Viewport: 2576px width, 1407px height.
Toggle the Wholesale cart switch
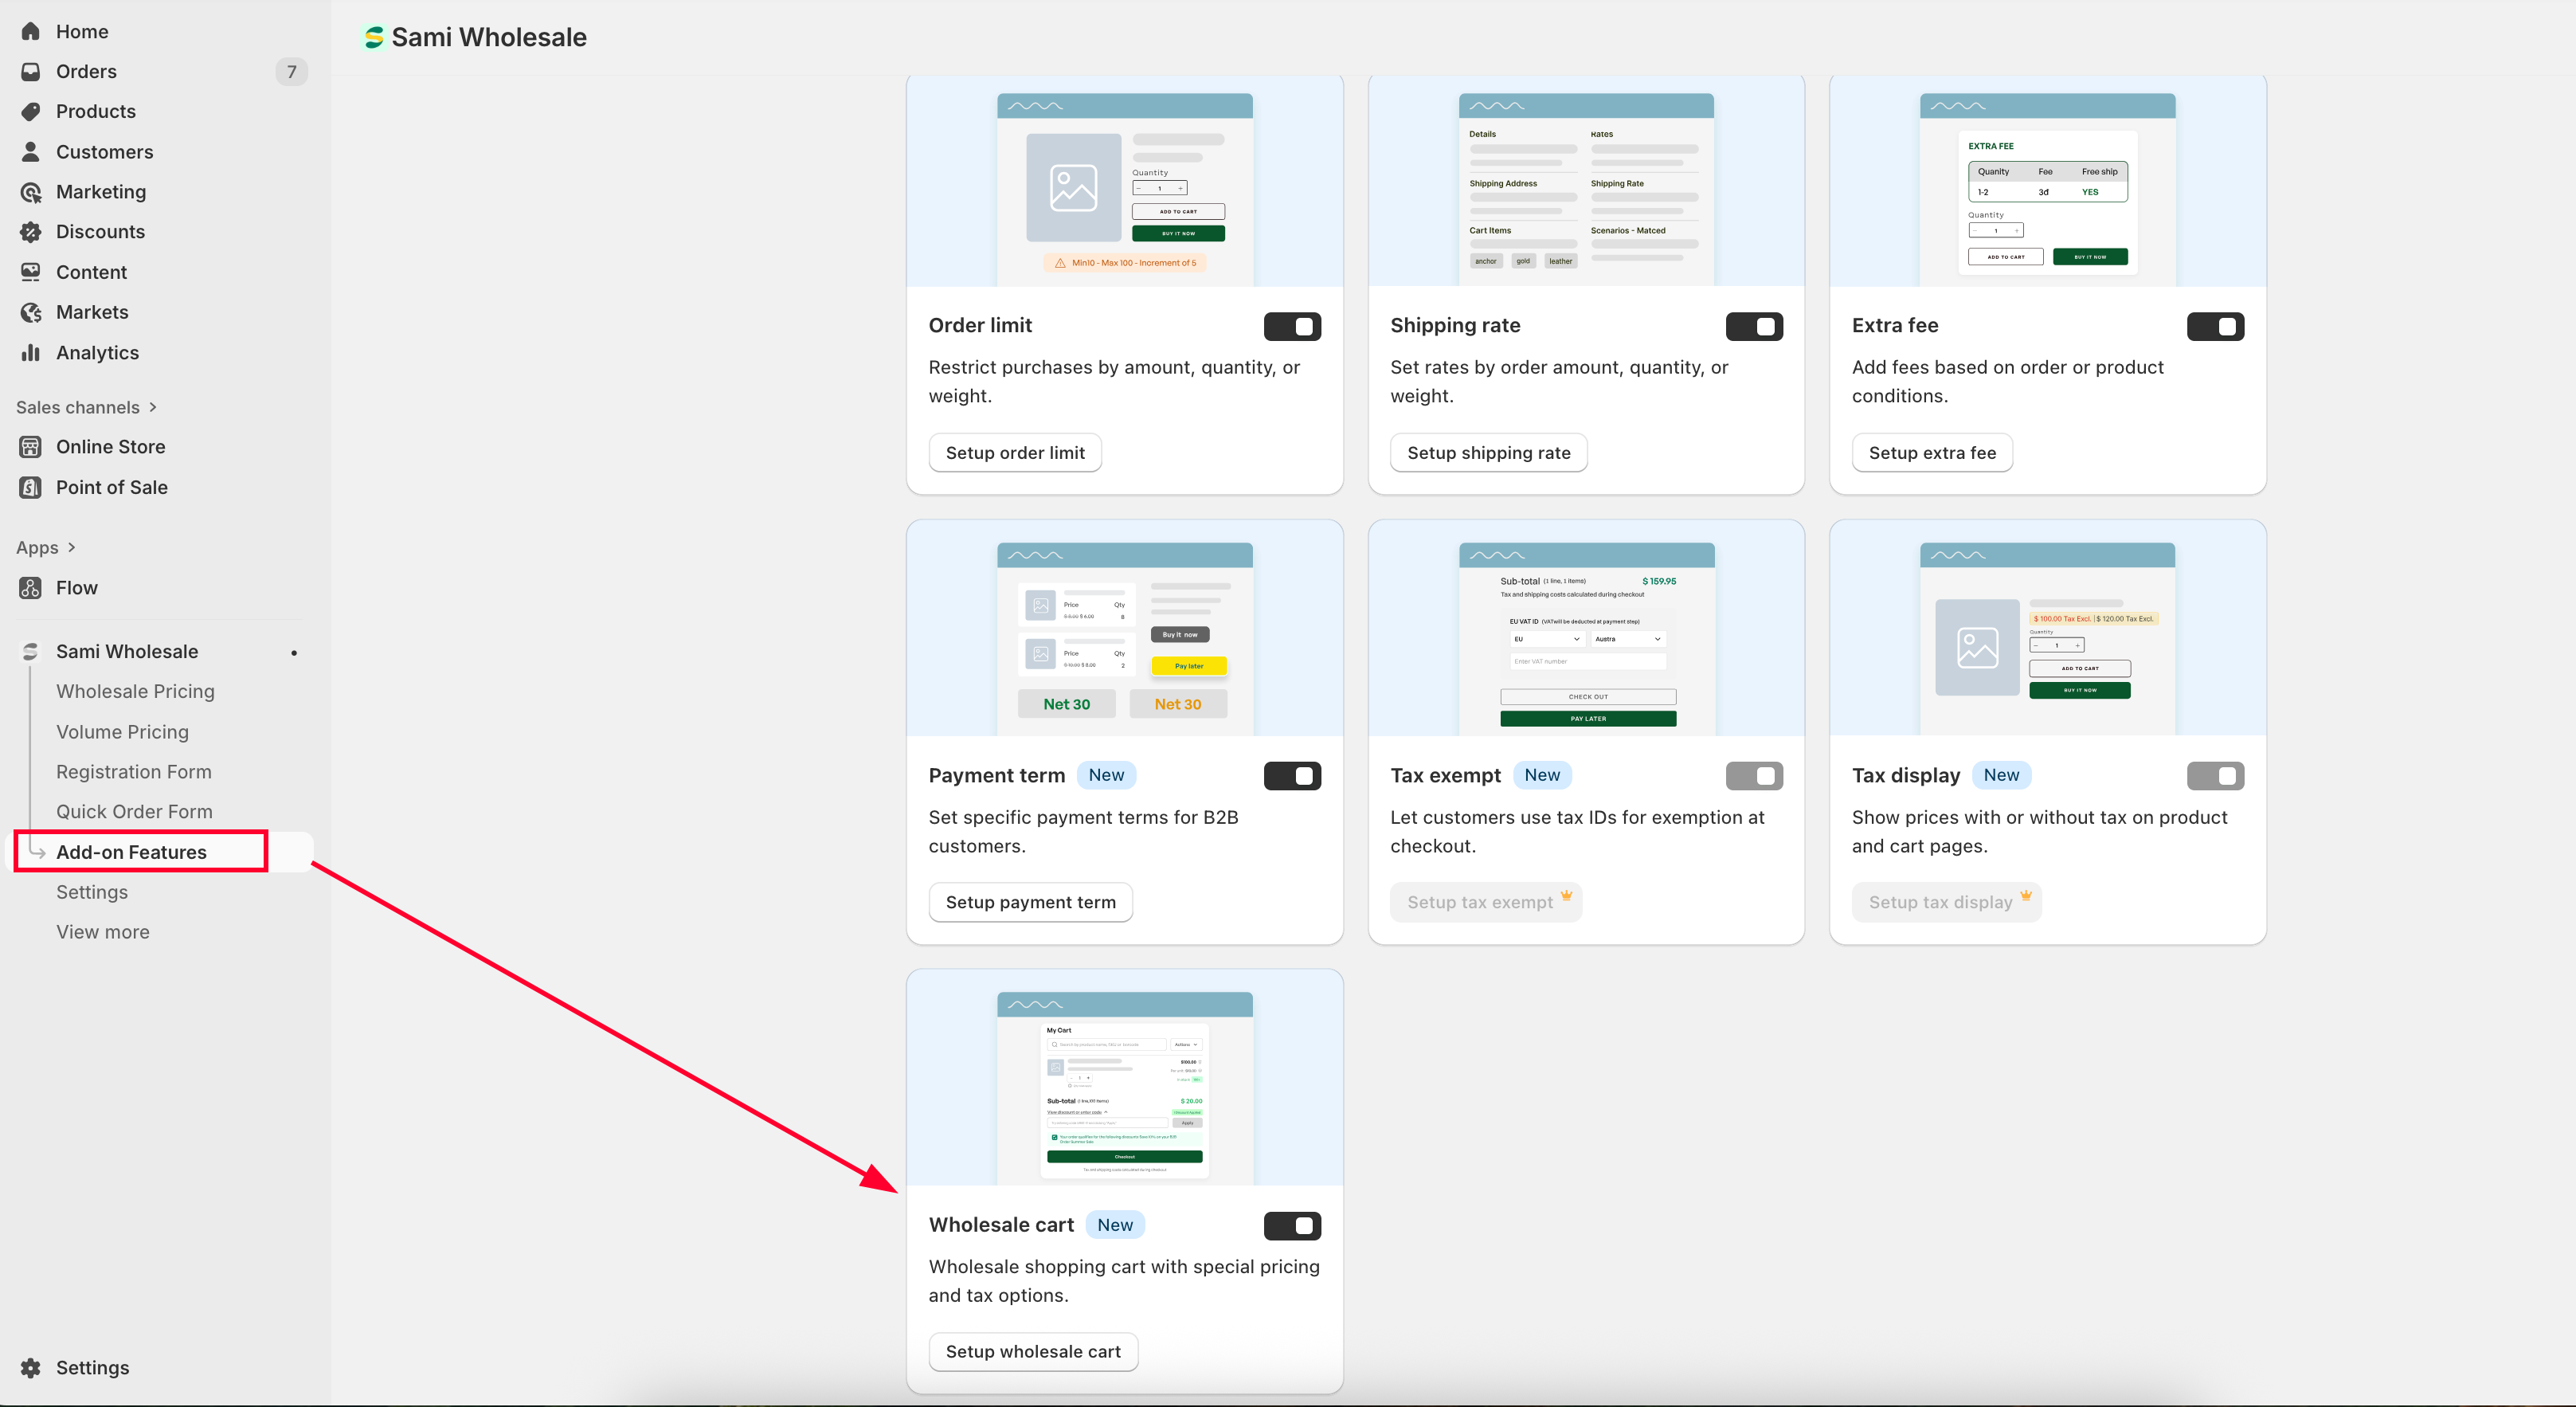tap(1292, 1225)
